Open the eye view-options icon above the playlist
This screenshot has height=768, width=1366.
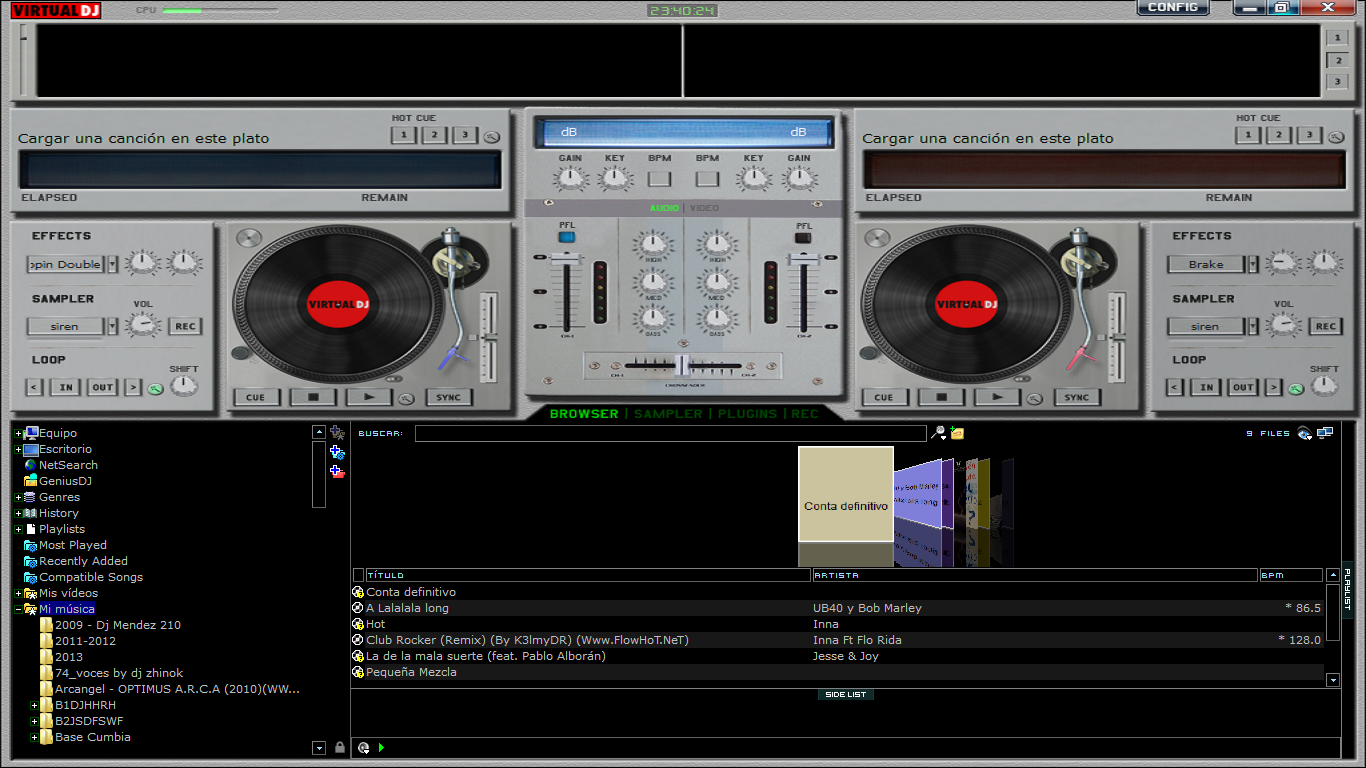coord(1303,433)
